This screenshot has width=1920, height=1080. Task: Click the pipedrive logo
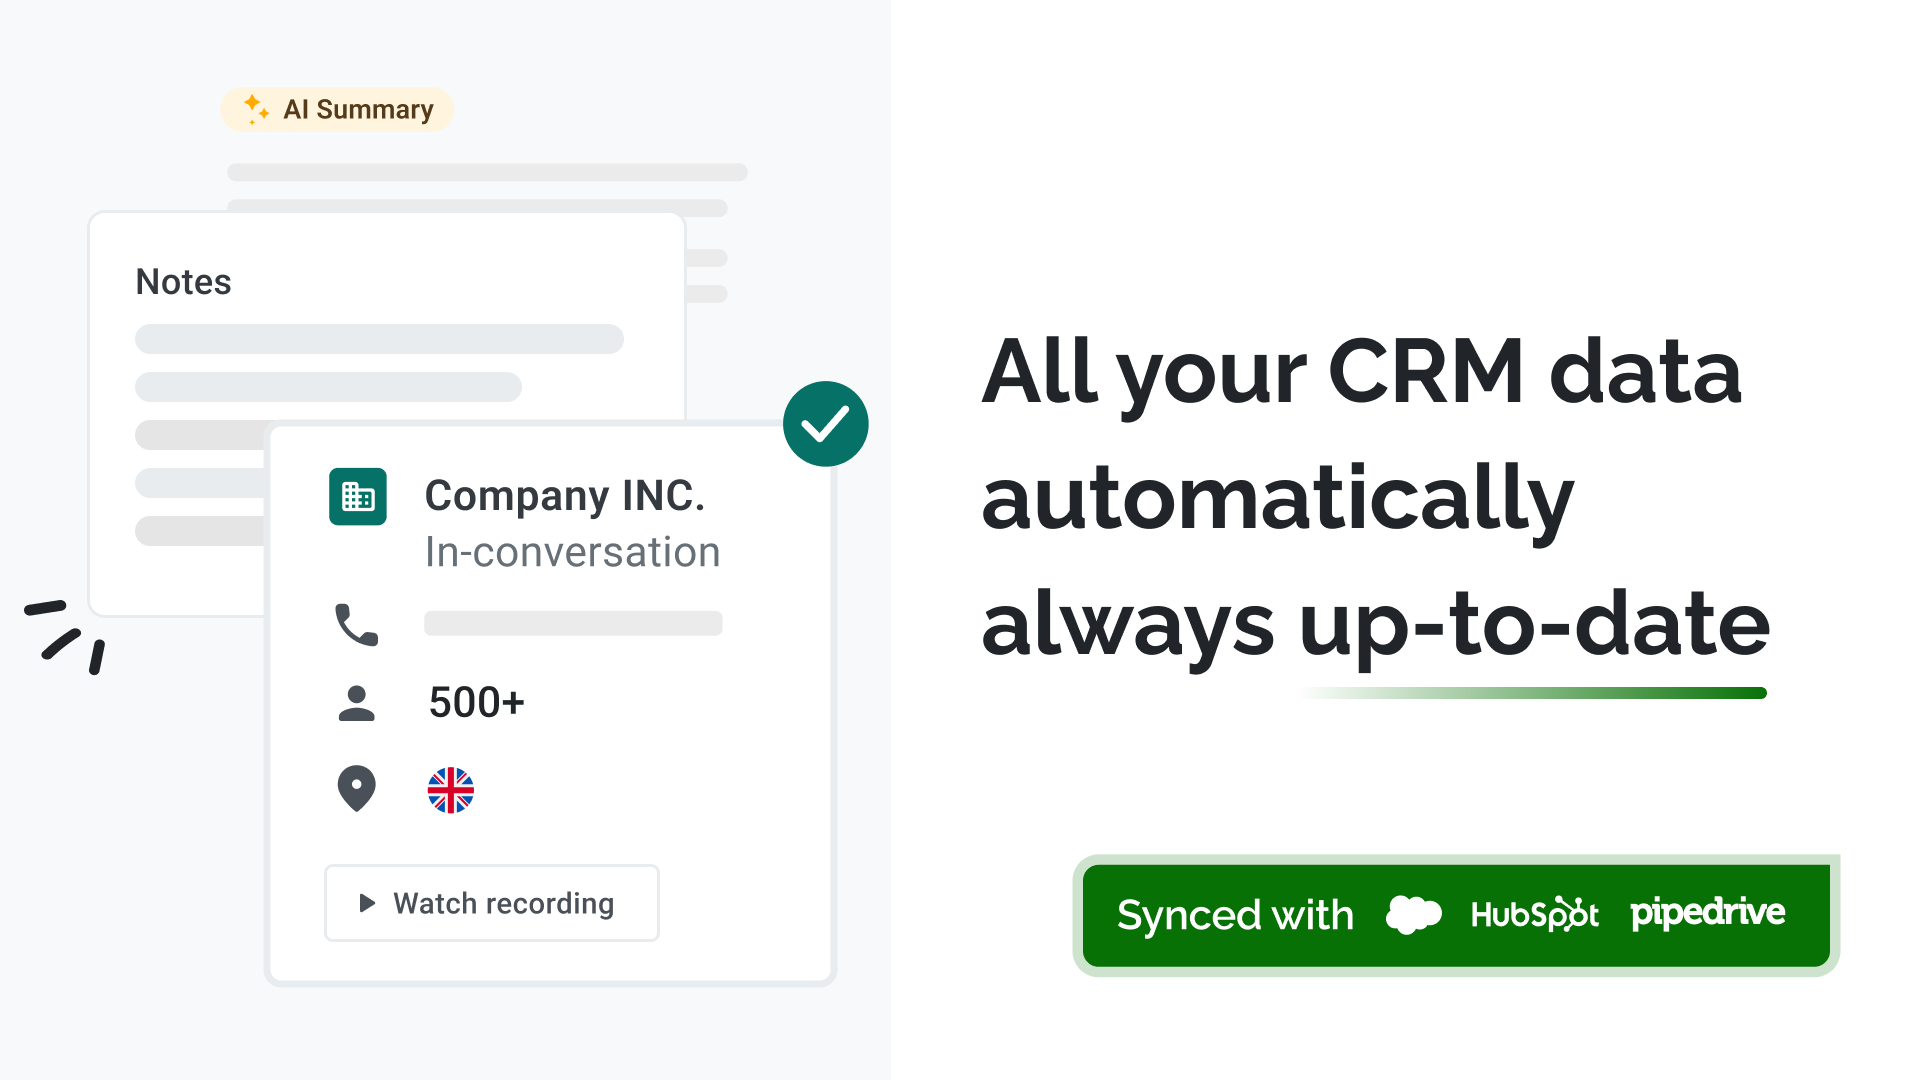click(1707, 912)
